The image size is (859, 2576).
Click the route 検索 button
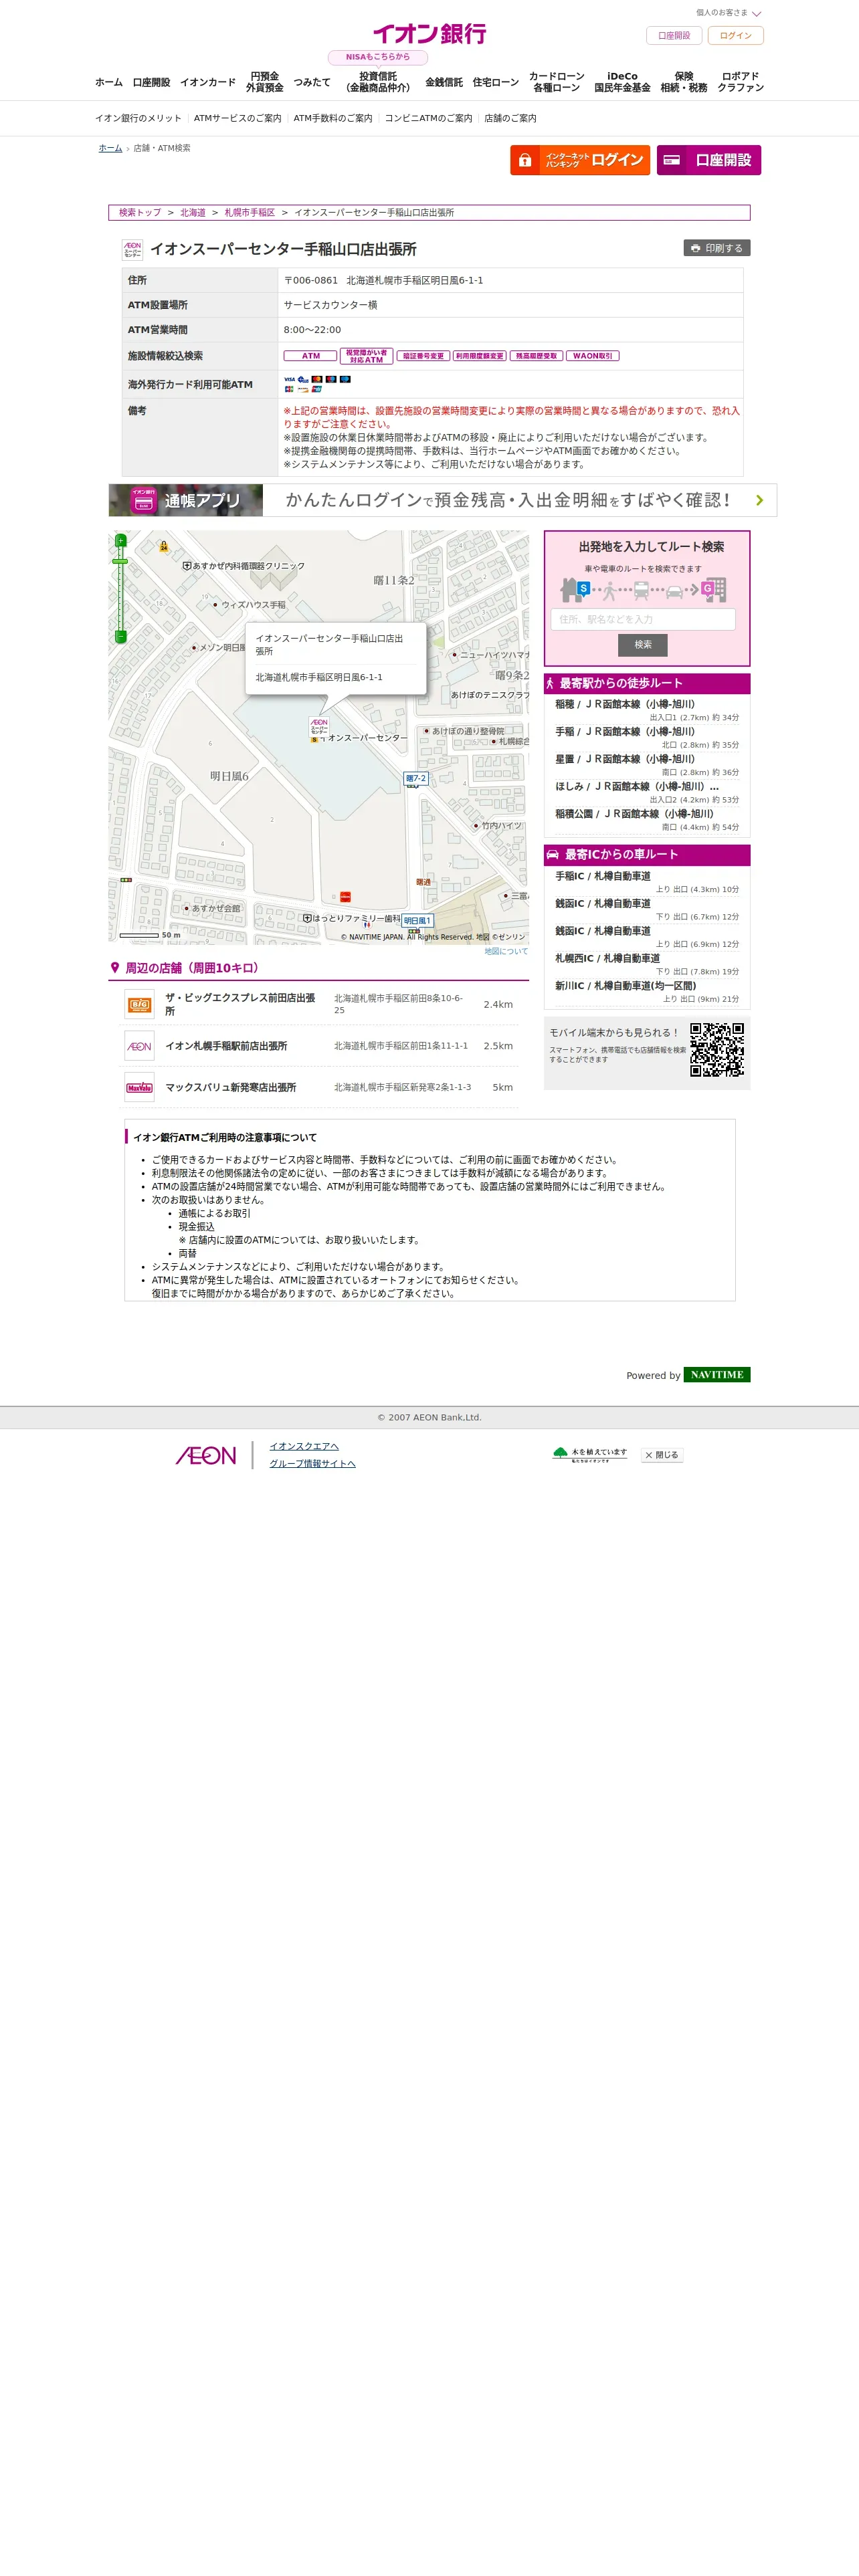click(x=643, y=645)
